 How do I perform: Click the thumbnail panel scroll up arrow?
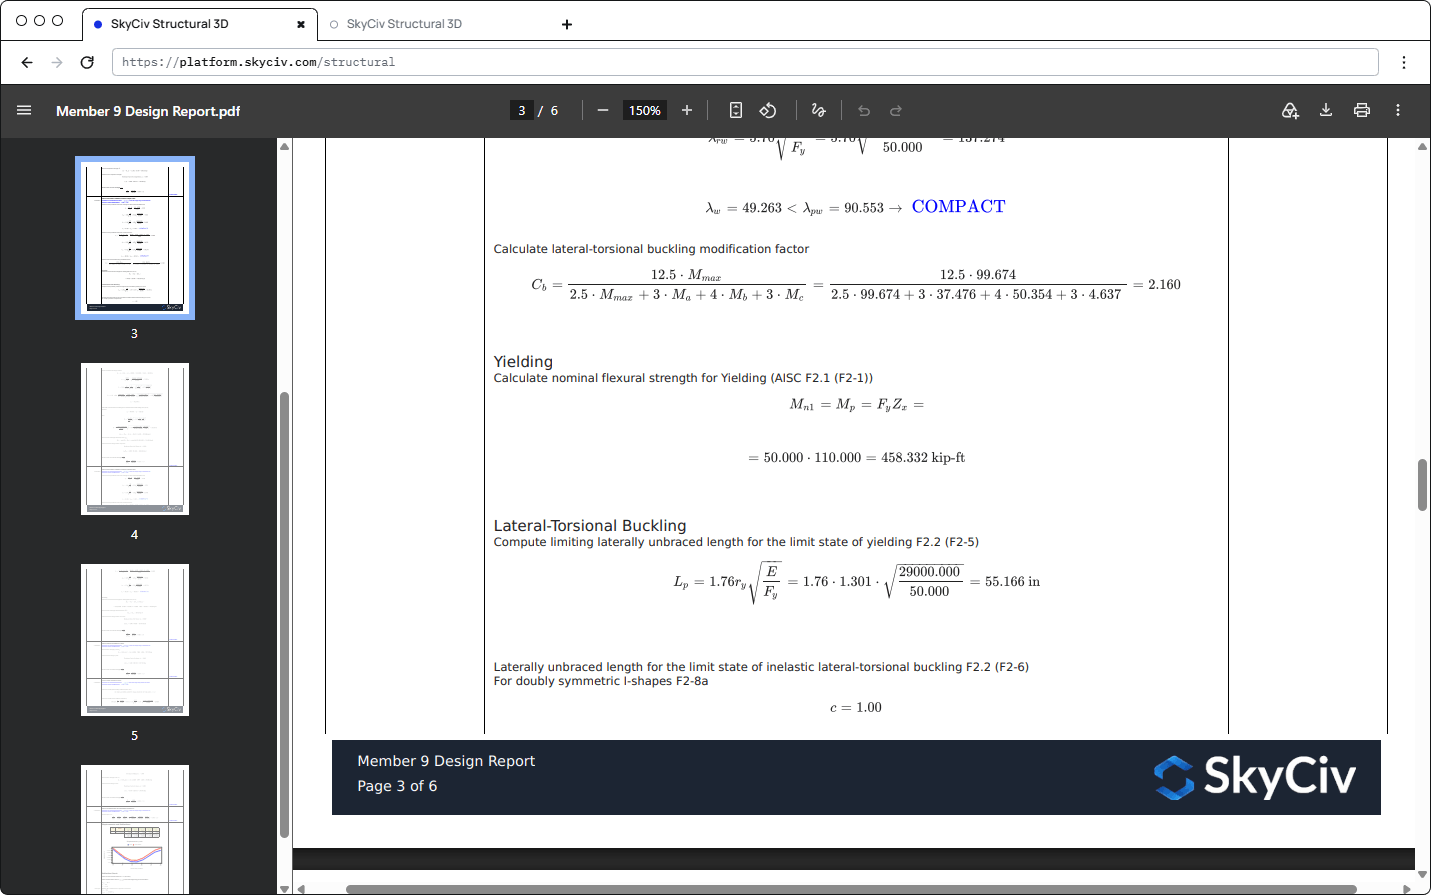click(x=284, y=146)
